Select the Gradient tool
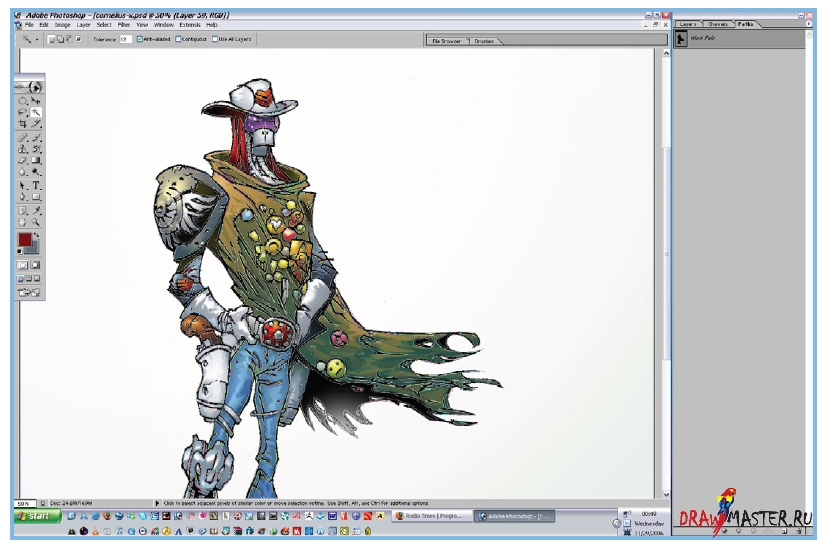The width and height of the screenshot is (820, 545). (x=36, y=161)
